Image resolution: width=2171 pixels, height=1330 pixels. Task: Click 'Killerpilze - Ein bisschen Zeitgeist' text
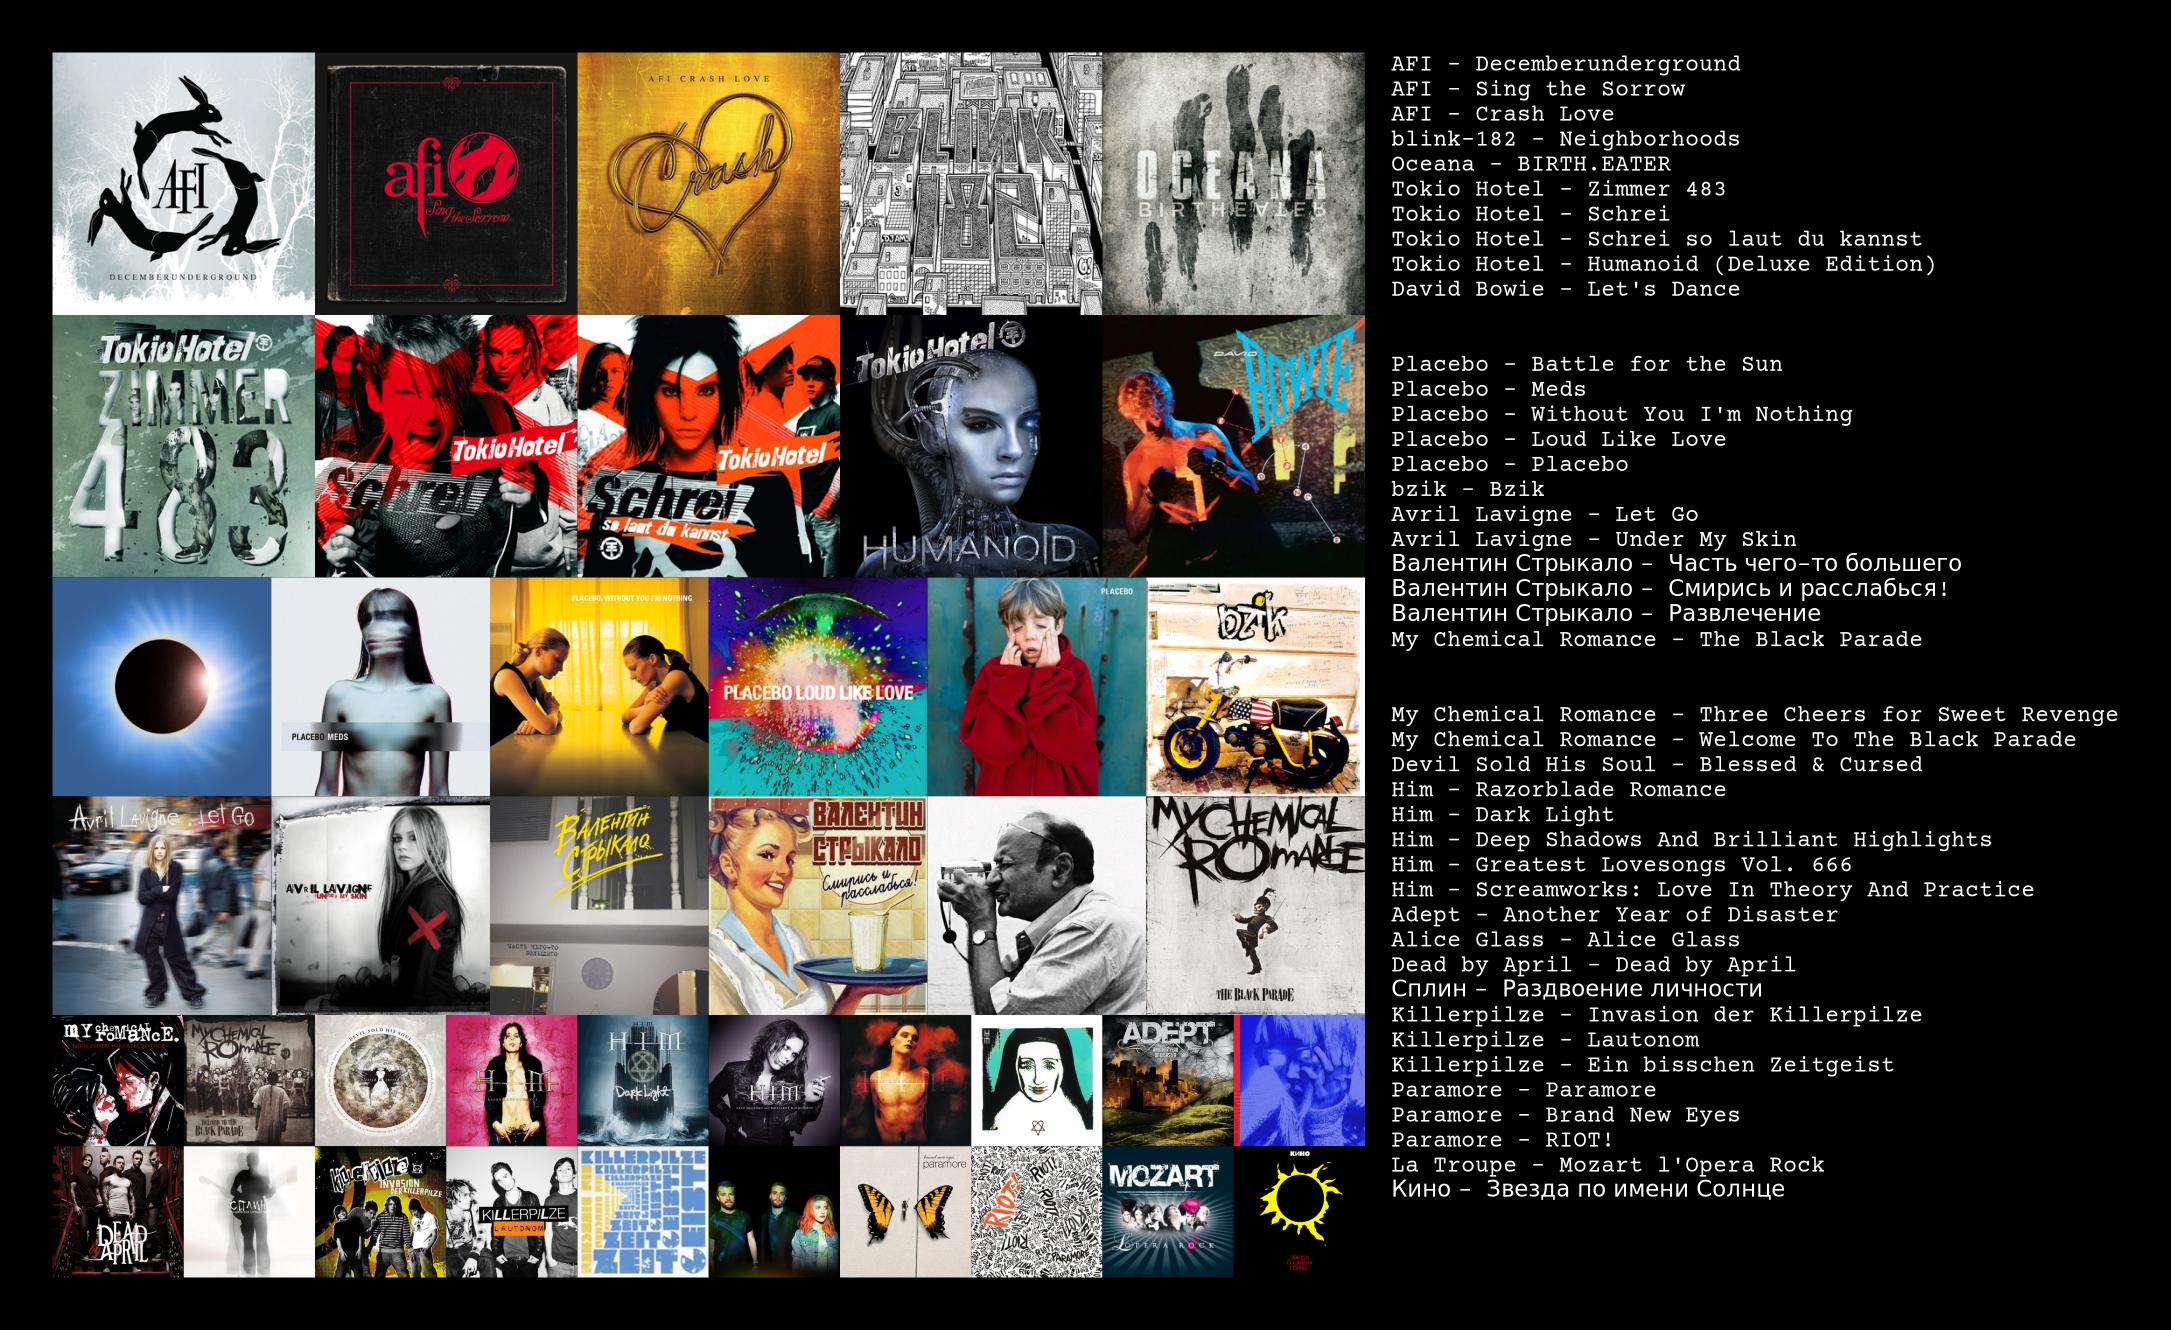coord(1643,1064)
